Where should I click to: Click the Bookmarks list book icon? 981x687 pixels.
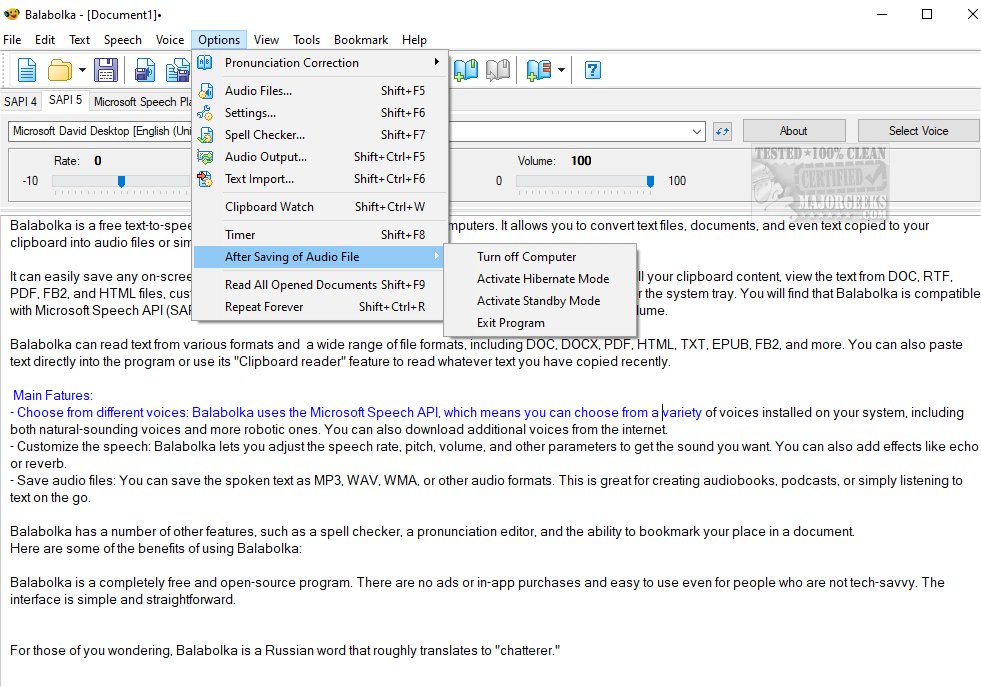point(538,70)
